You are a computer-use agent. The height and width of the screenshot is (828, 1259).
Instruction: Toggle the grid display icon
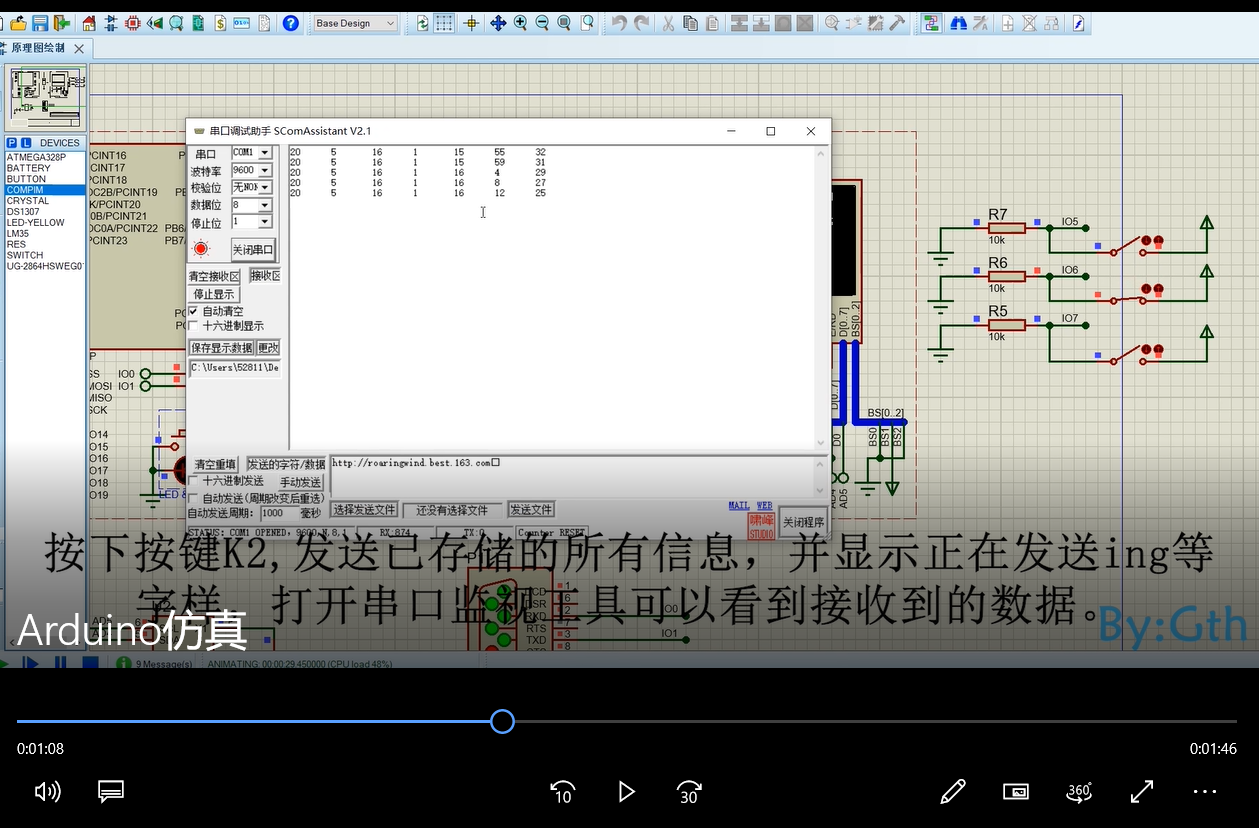(444, 23)
